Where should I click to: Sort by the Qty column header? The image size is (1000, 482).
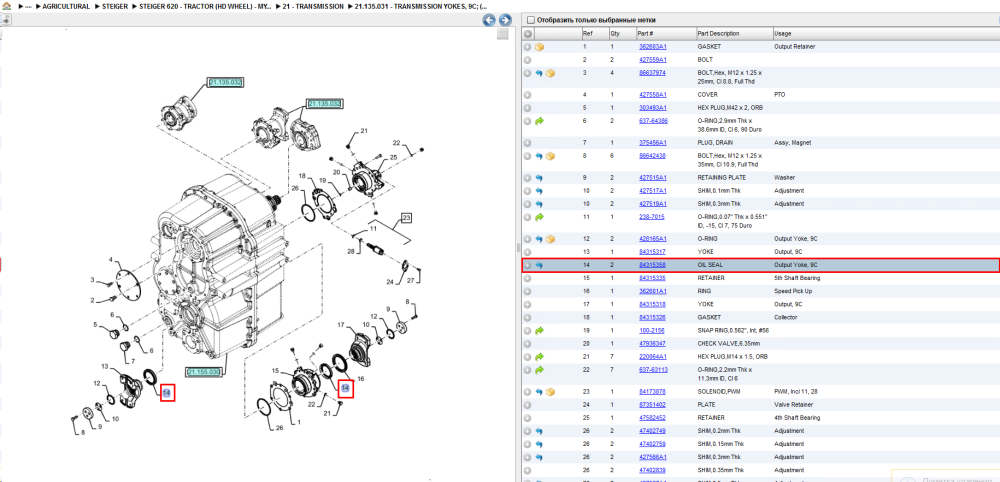[x=622, y=33]
